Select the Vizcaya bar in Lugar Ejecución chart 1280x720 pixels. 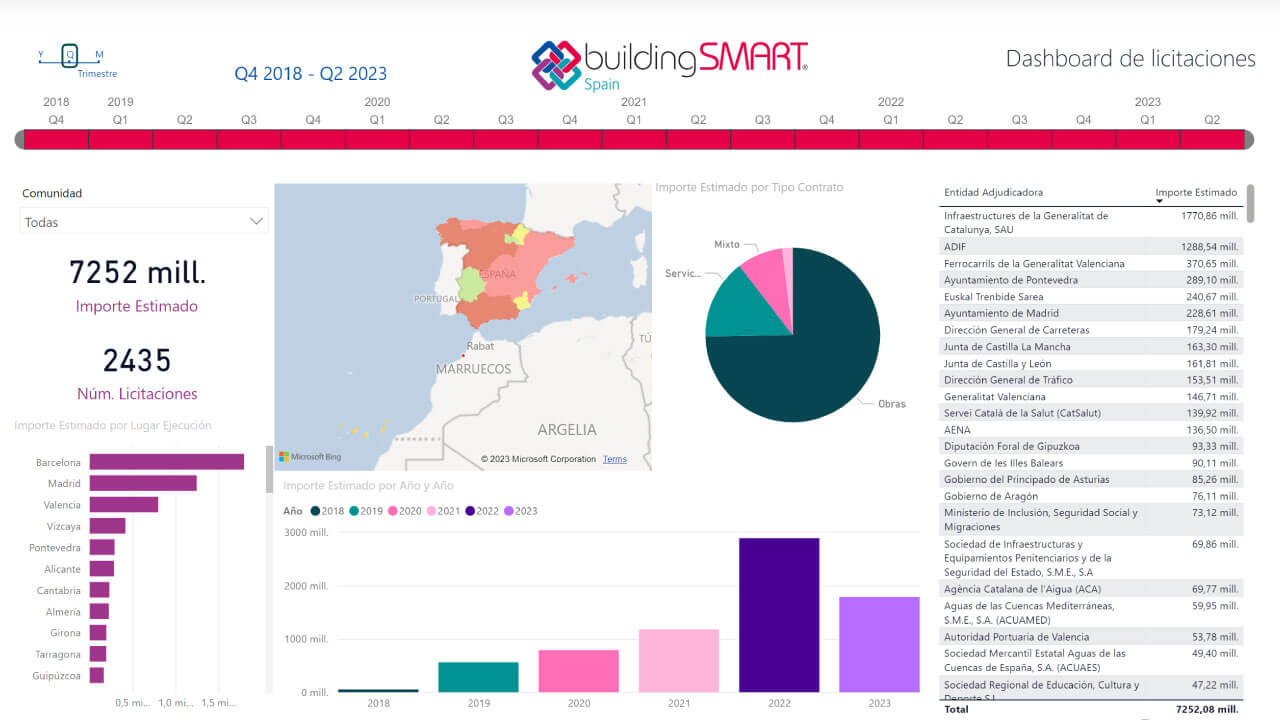pyautogui.click(x=107, y=526)
